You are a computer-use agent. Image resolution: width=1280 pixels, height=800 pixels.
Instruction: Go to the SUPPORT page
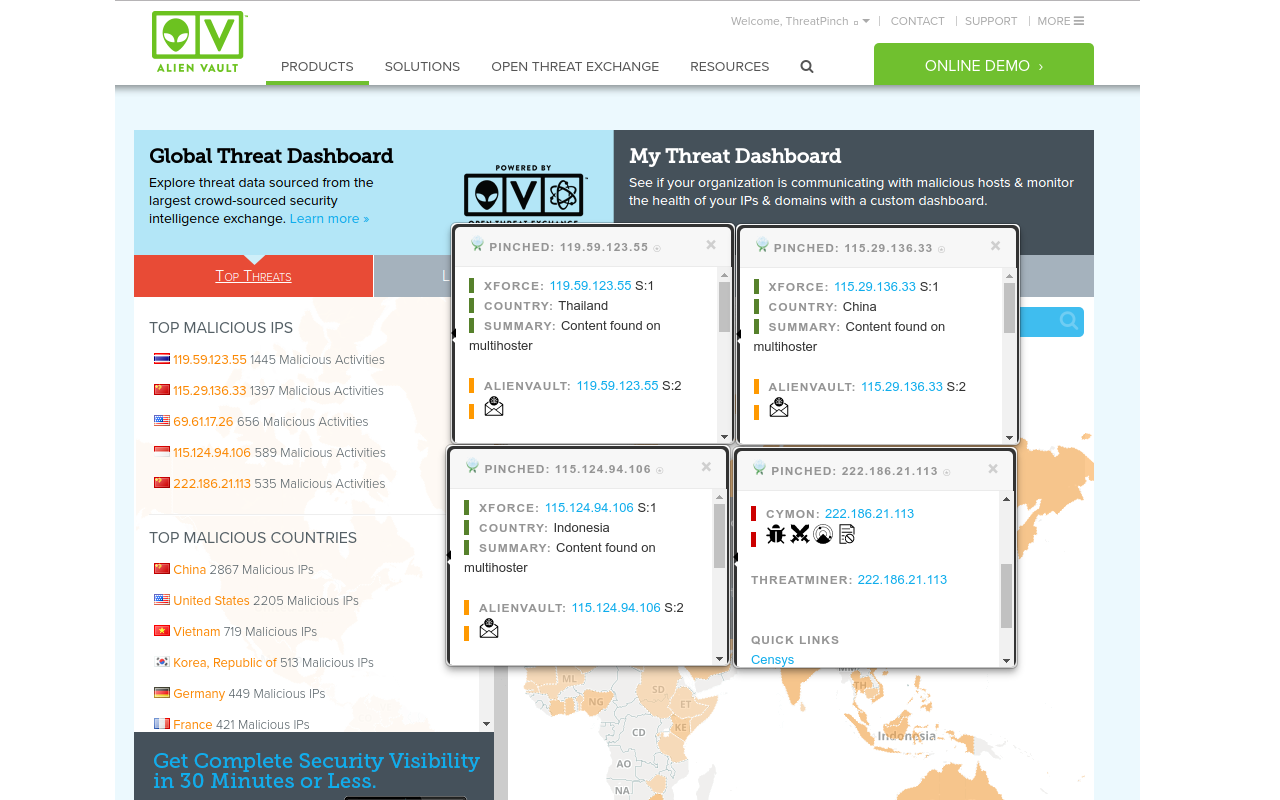[x=991, y=21]
